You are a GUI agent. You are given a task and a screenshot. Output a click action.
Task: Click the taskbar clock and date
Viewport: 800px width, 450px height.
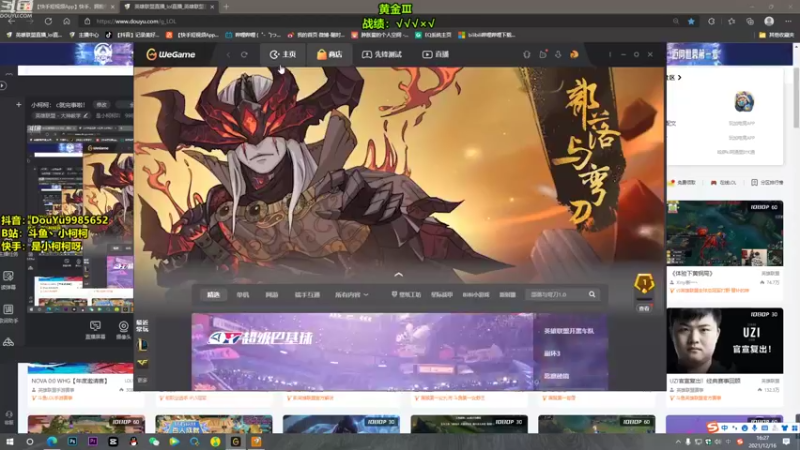coord(763,441)
